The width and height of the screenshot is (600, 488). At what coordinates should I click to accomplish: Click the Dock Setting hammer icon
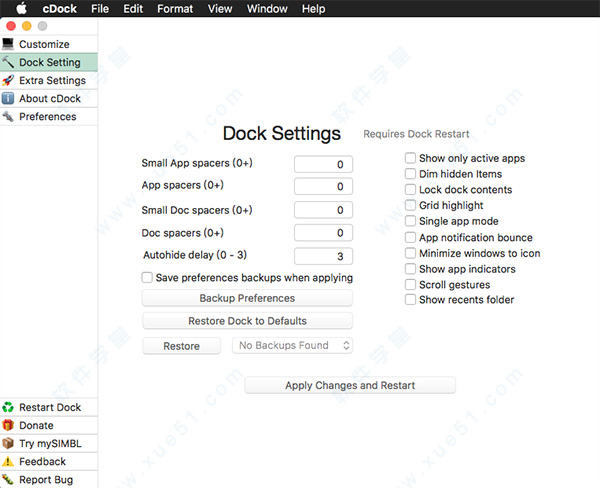click(x=8, y=62)
